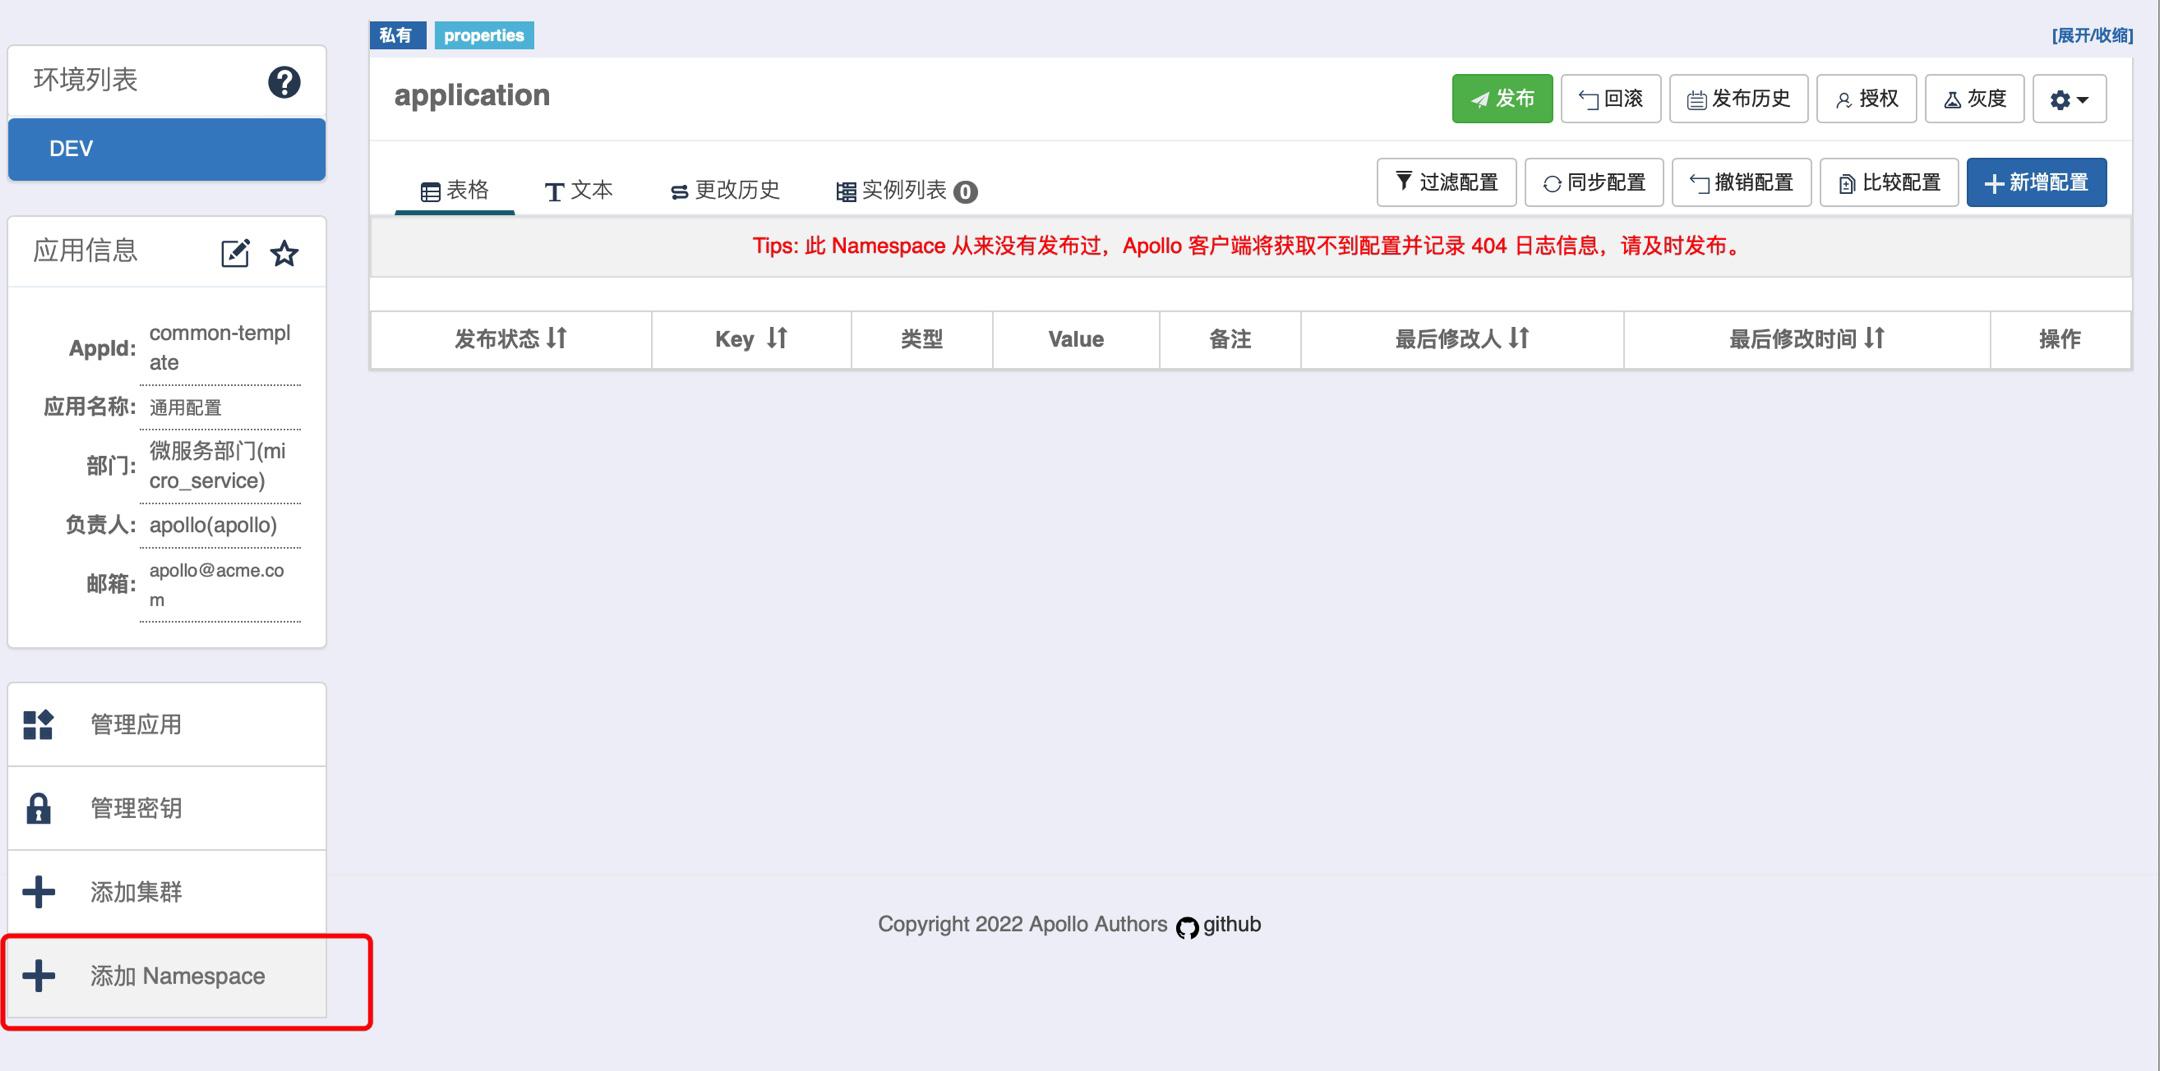Click 同步配置 button
Screen dimensions: 2160x1071
click(1594, 182)
